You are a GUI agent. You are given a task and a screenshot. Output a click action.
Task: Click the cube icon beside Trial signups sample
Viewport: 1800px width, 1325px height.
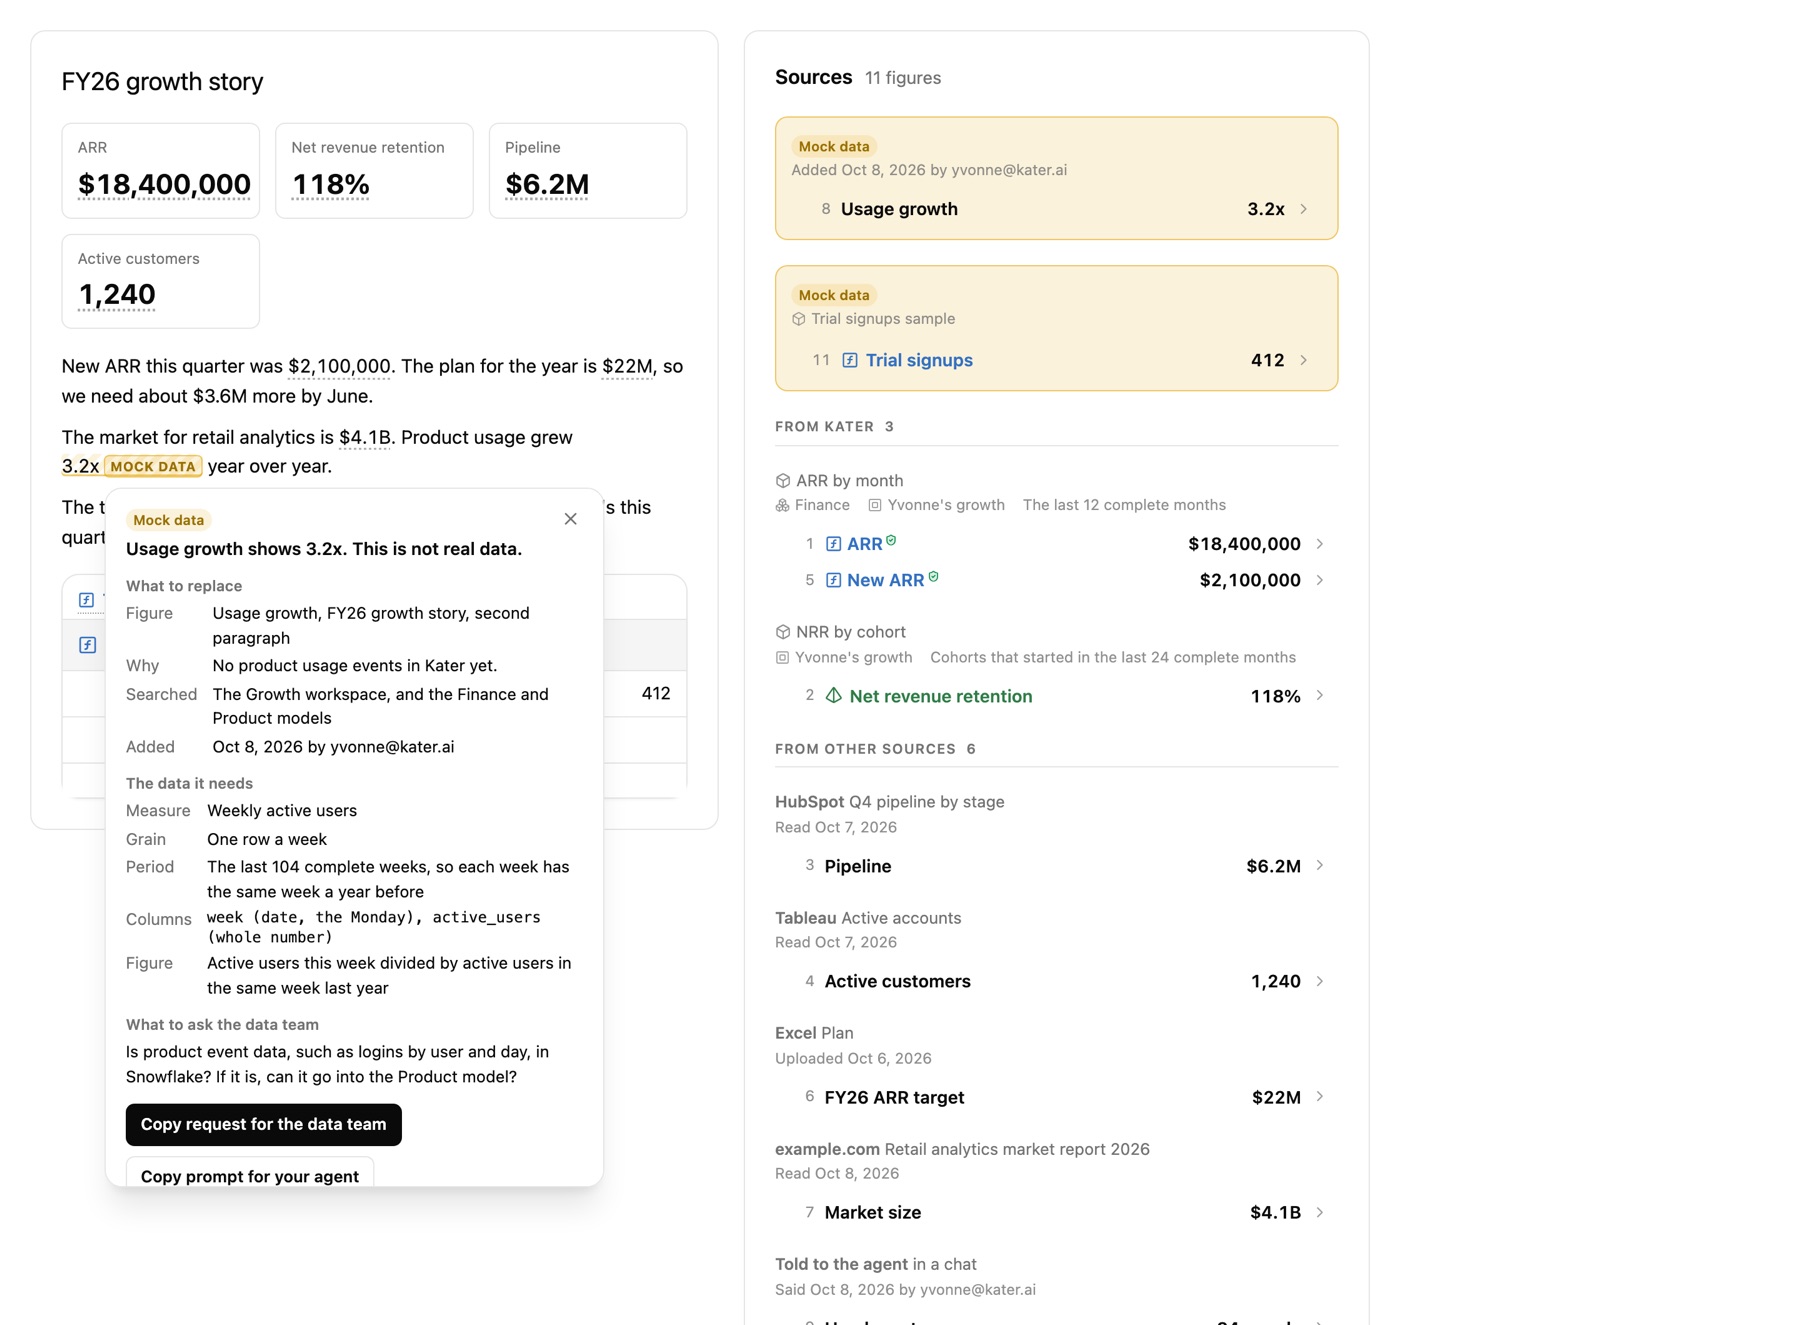coord(798,319)
